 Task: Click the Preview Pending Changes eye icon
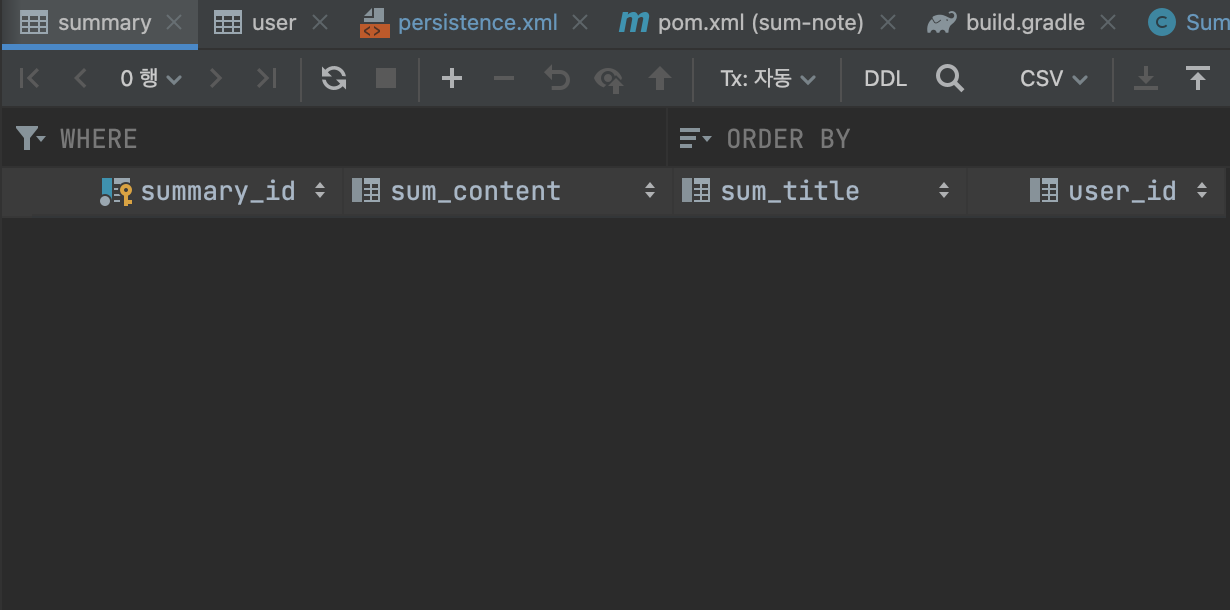coord(609,79)
